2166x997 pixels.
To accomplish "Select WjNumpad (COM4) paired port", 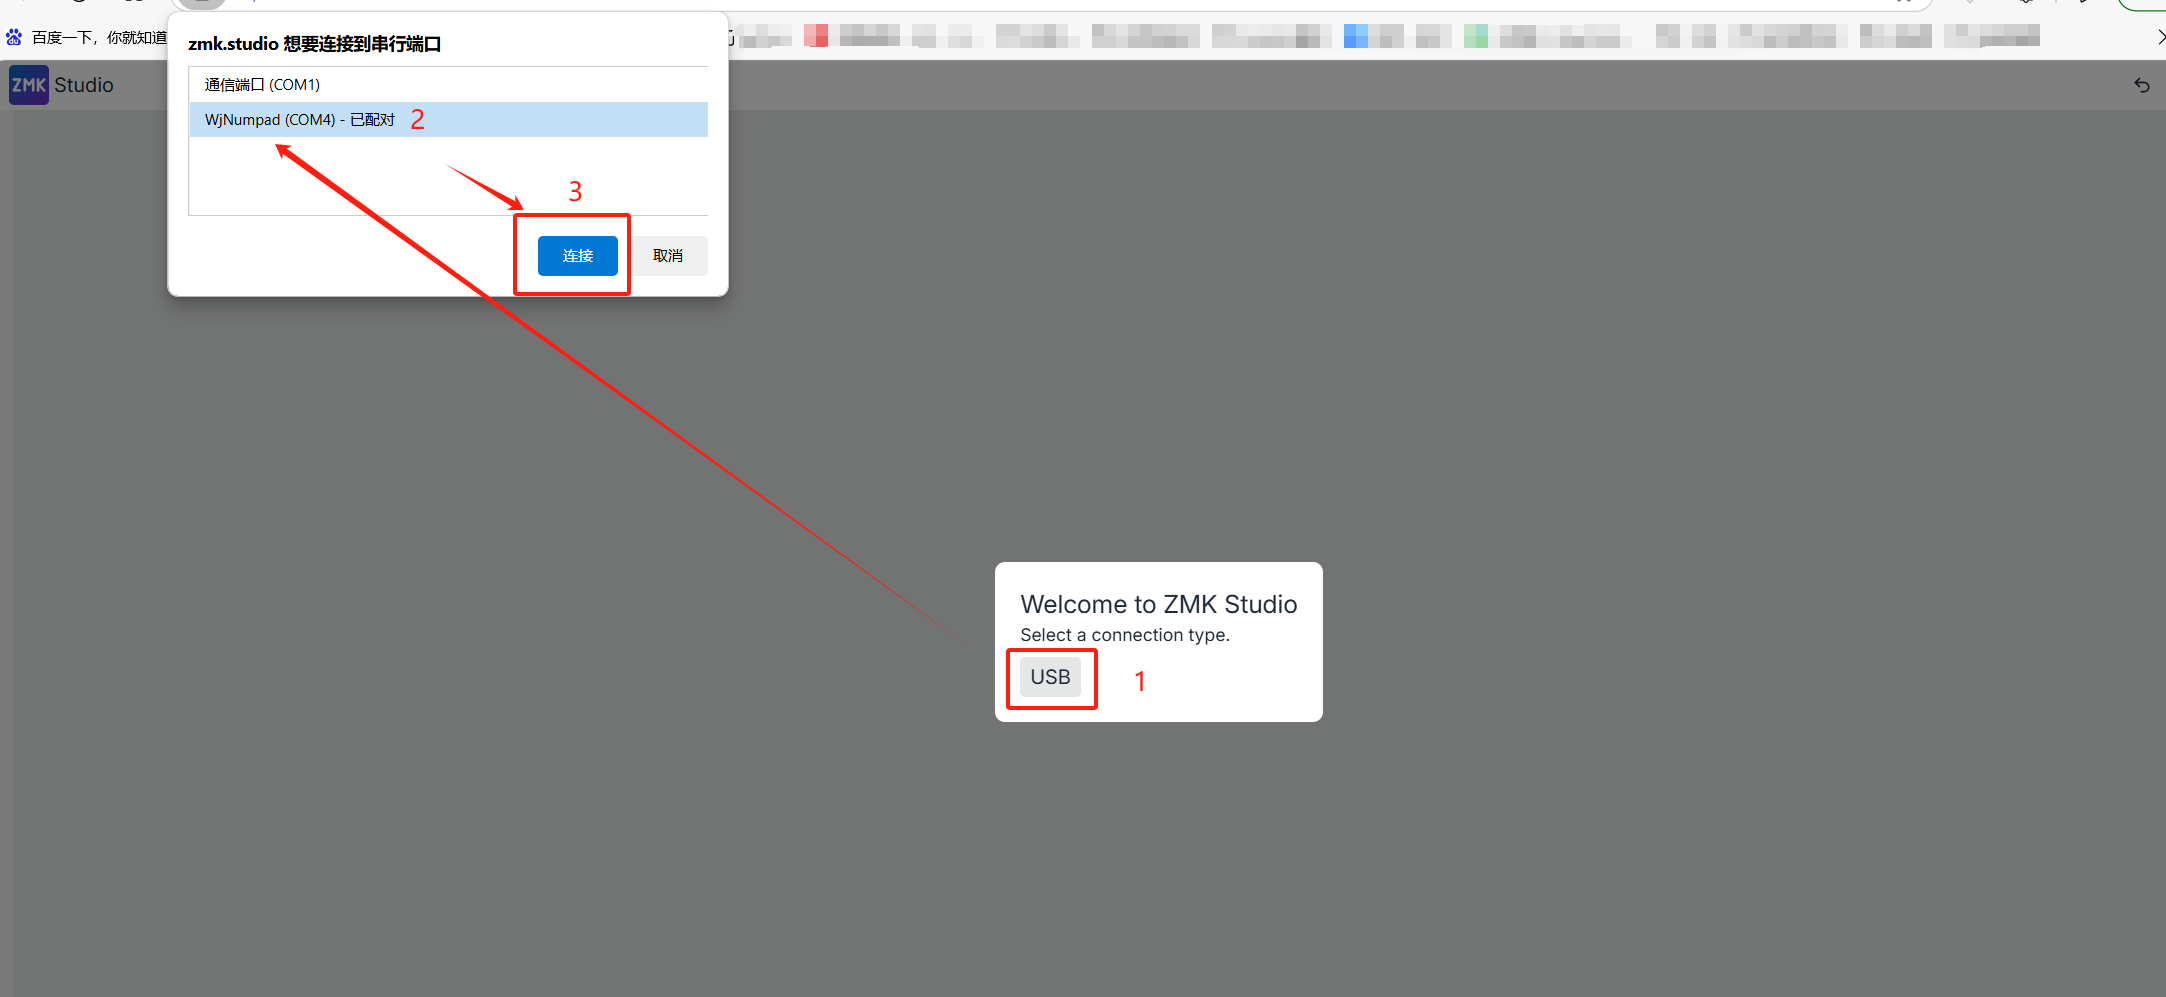I will 448,120.
